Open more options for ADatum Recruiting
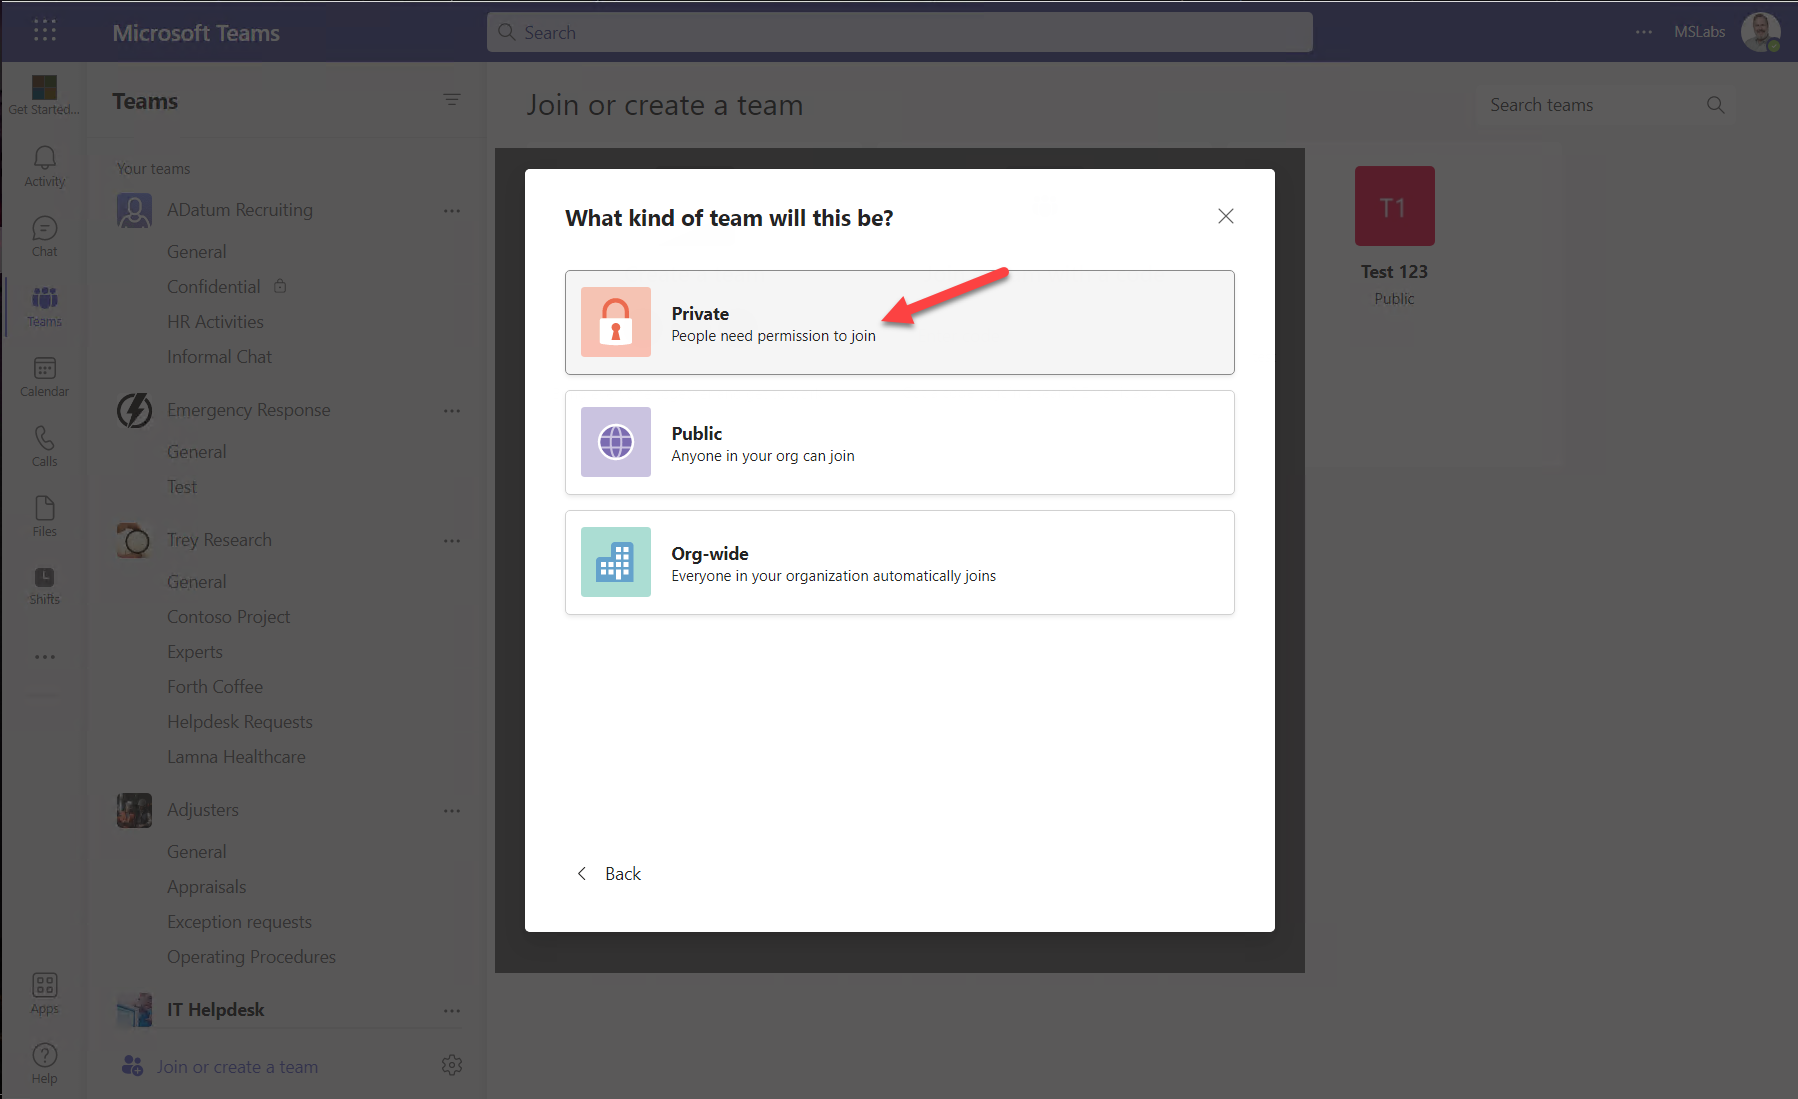This screenshot has height=1099, width=1798. point(452,211)
